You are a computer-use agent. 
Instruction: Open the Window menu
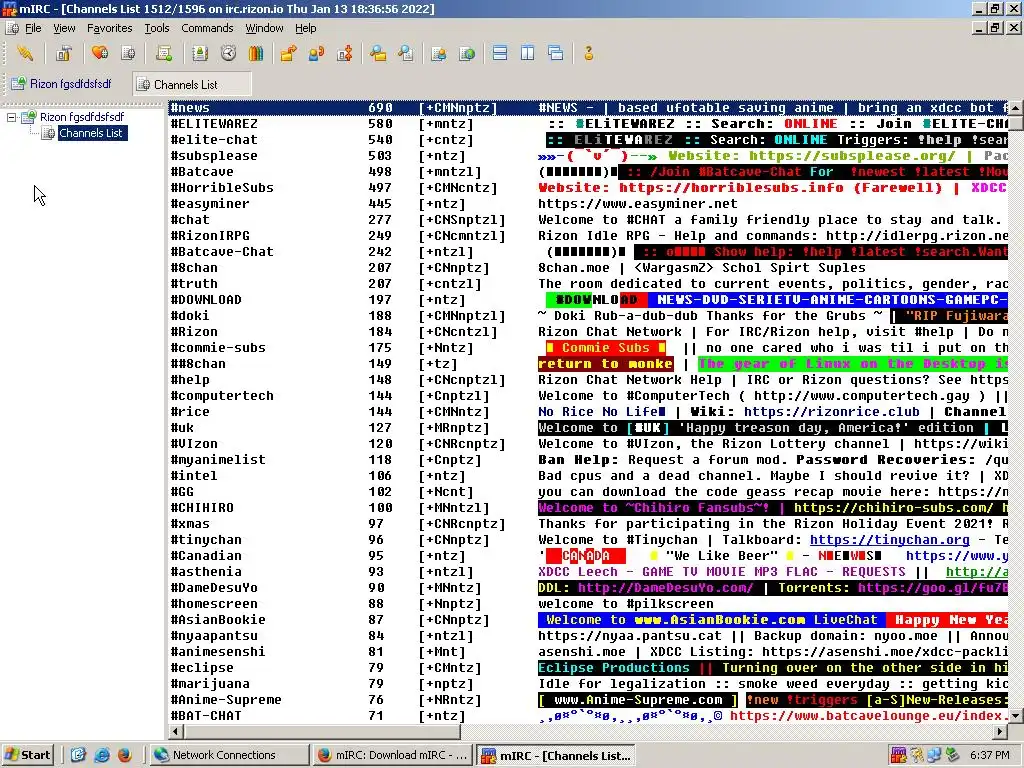(x=264, y=28)
